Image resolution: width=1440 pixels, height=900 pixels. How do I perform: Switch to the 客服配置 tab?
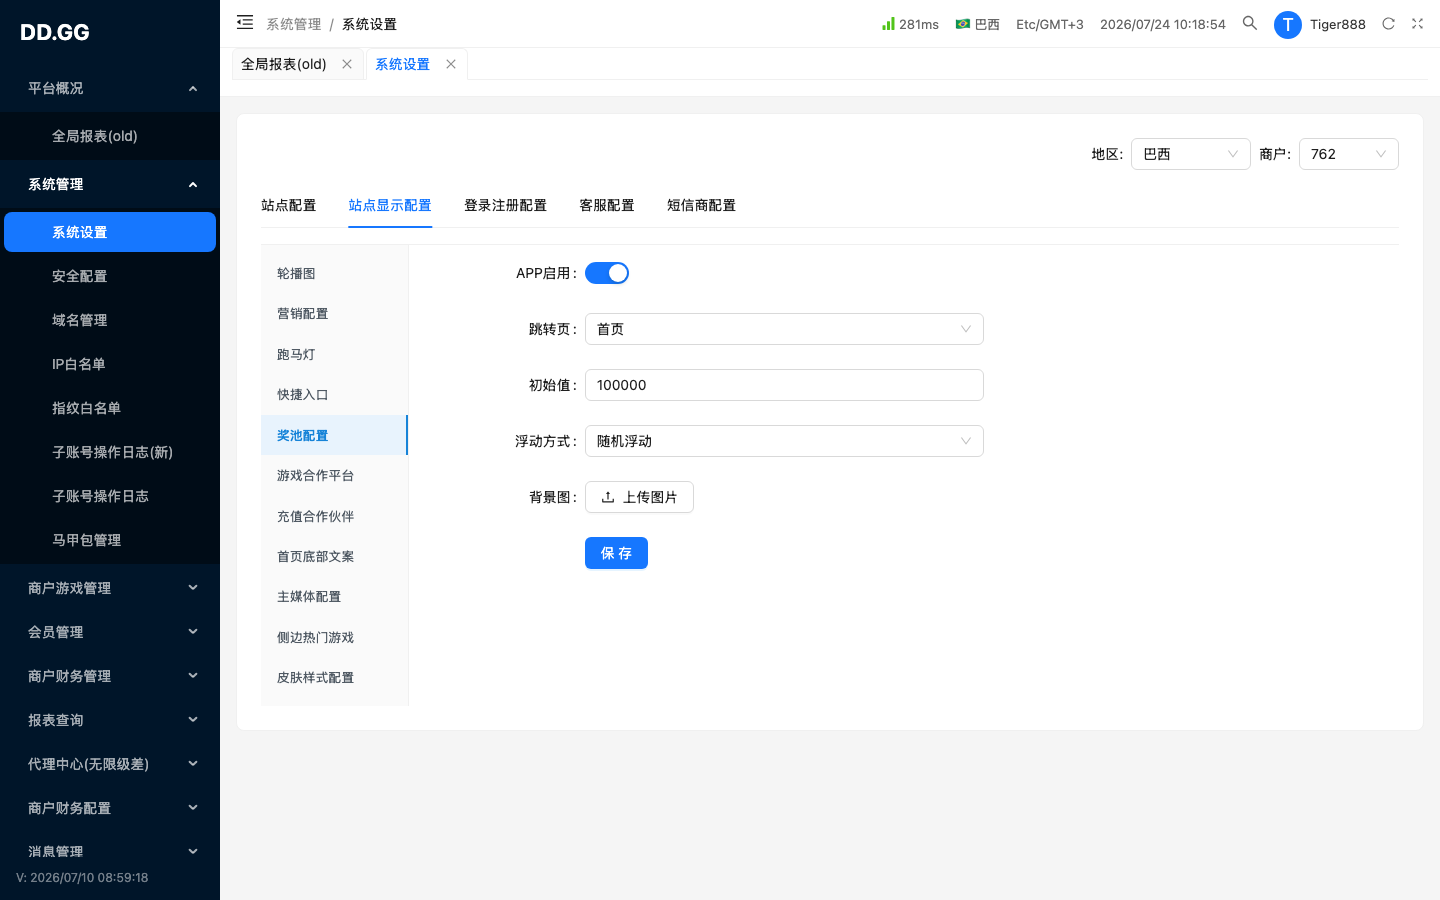coord(607,205)
